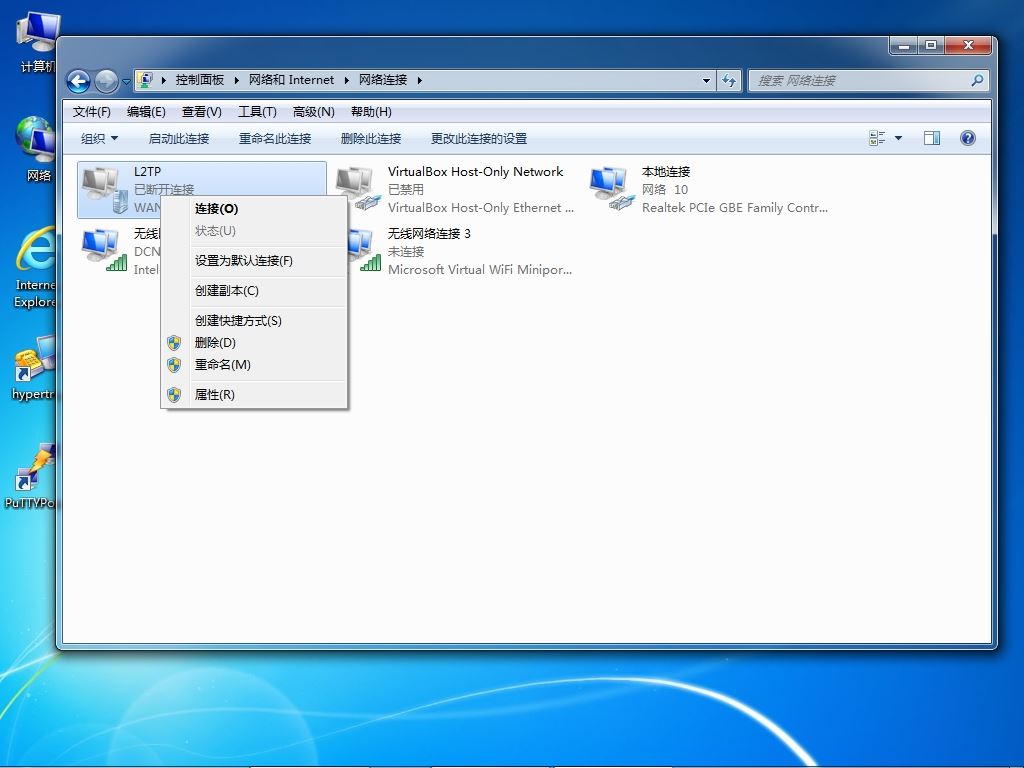Select 网络连接 in the breadcrumb

383,80
